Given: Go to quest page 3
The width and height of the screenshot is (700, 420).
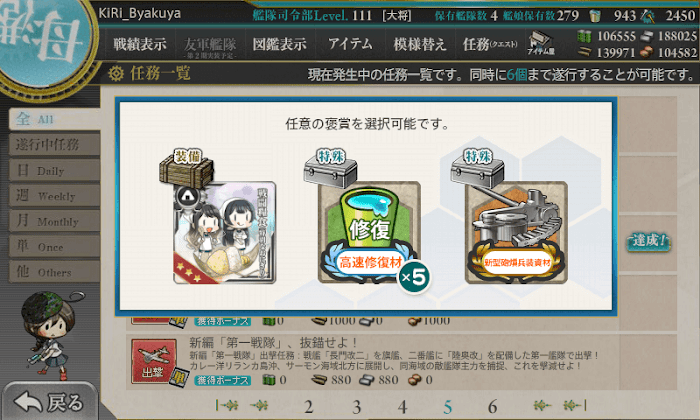Looking at the screenshot, I should (x=356, y=407).
